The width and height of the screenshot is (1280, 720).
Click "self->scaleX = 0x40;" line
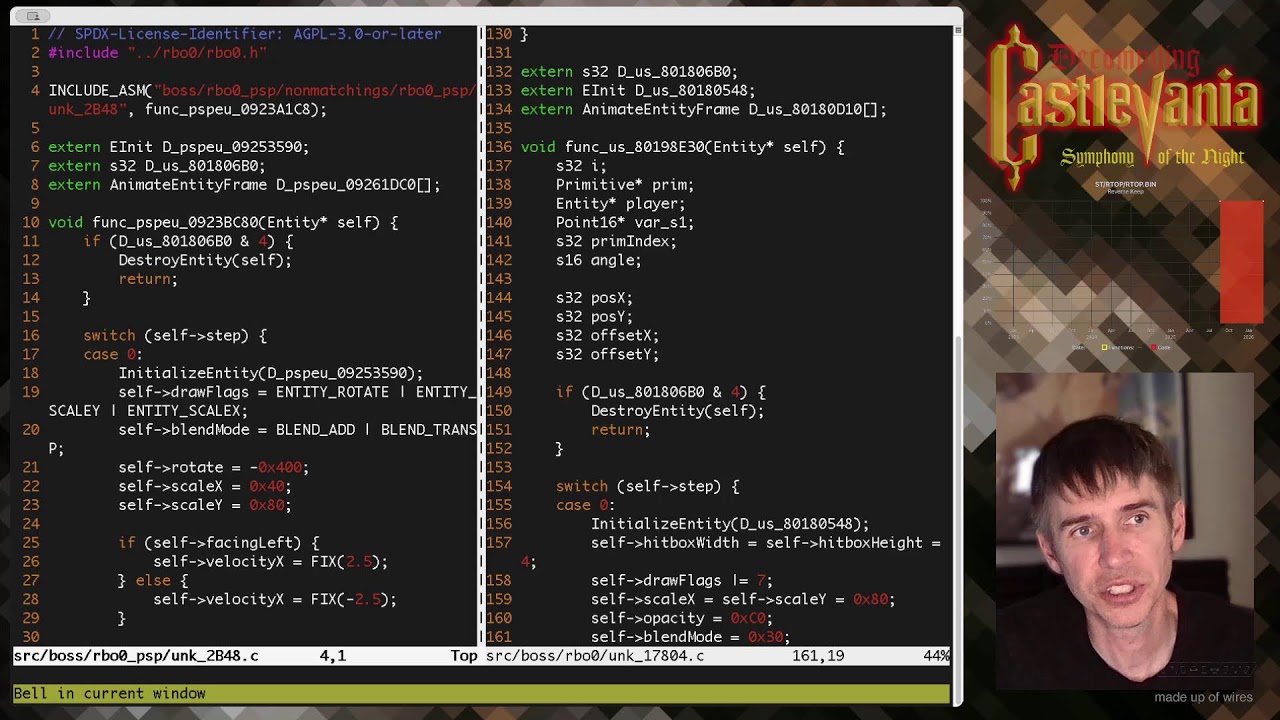coord(205,486)
